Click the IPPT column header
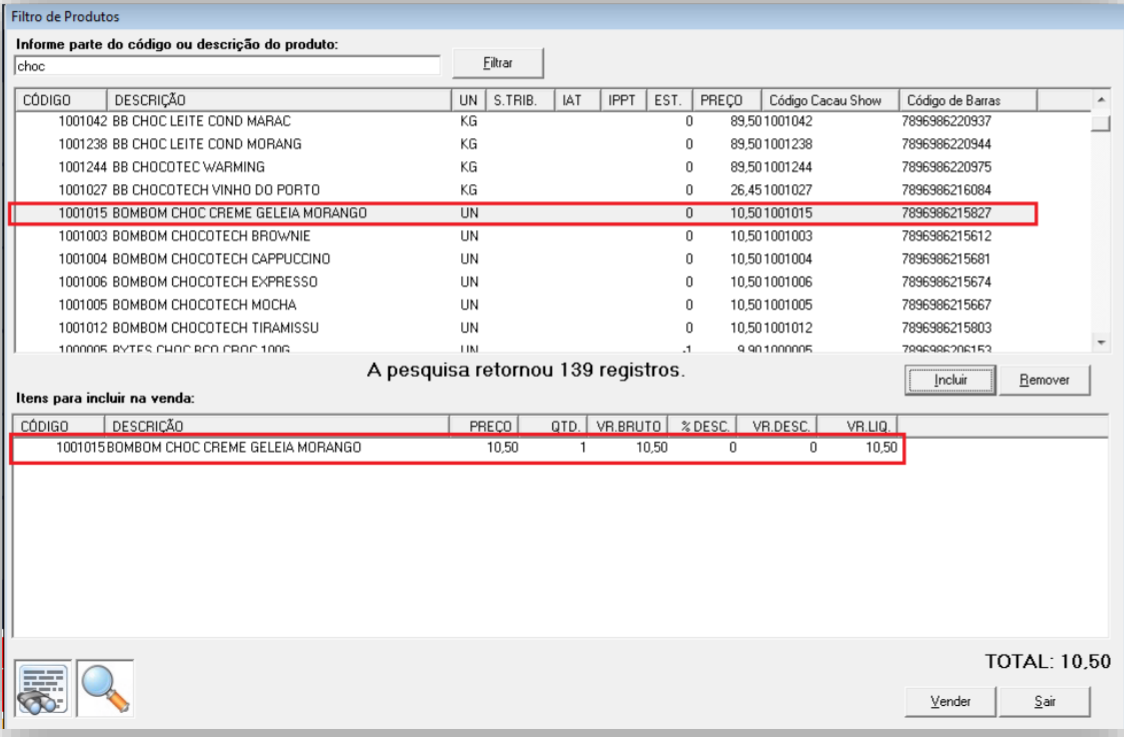1124x737 pixels. [623, 100]
